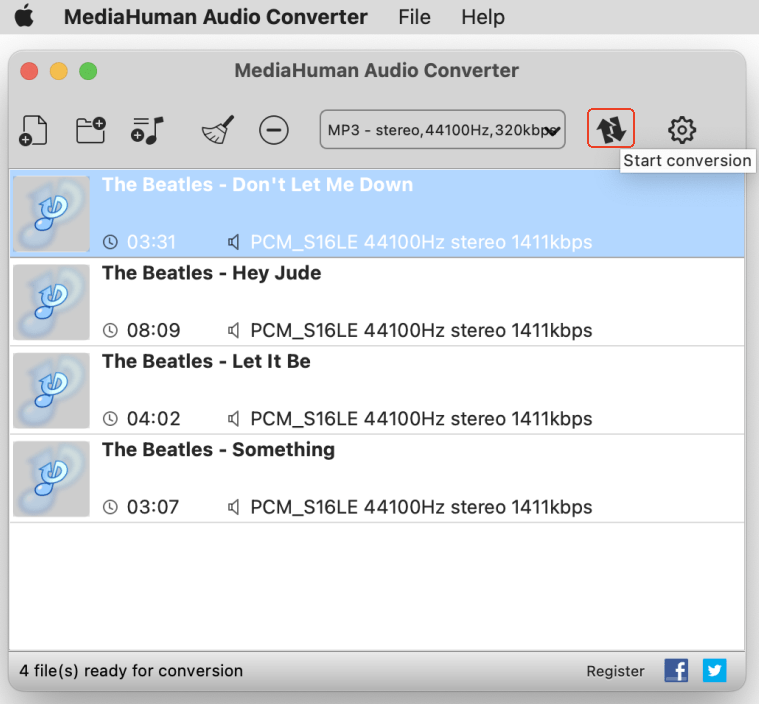Open the Facebook icon in status bar
This screenshot has width=759, height=704.
(x=676, y=671)
